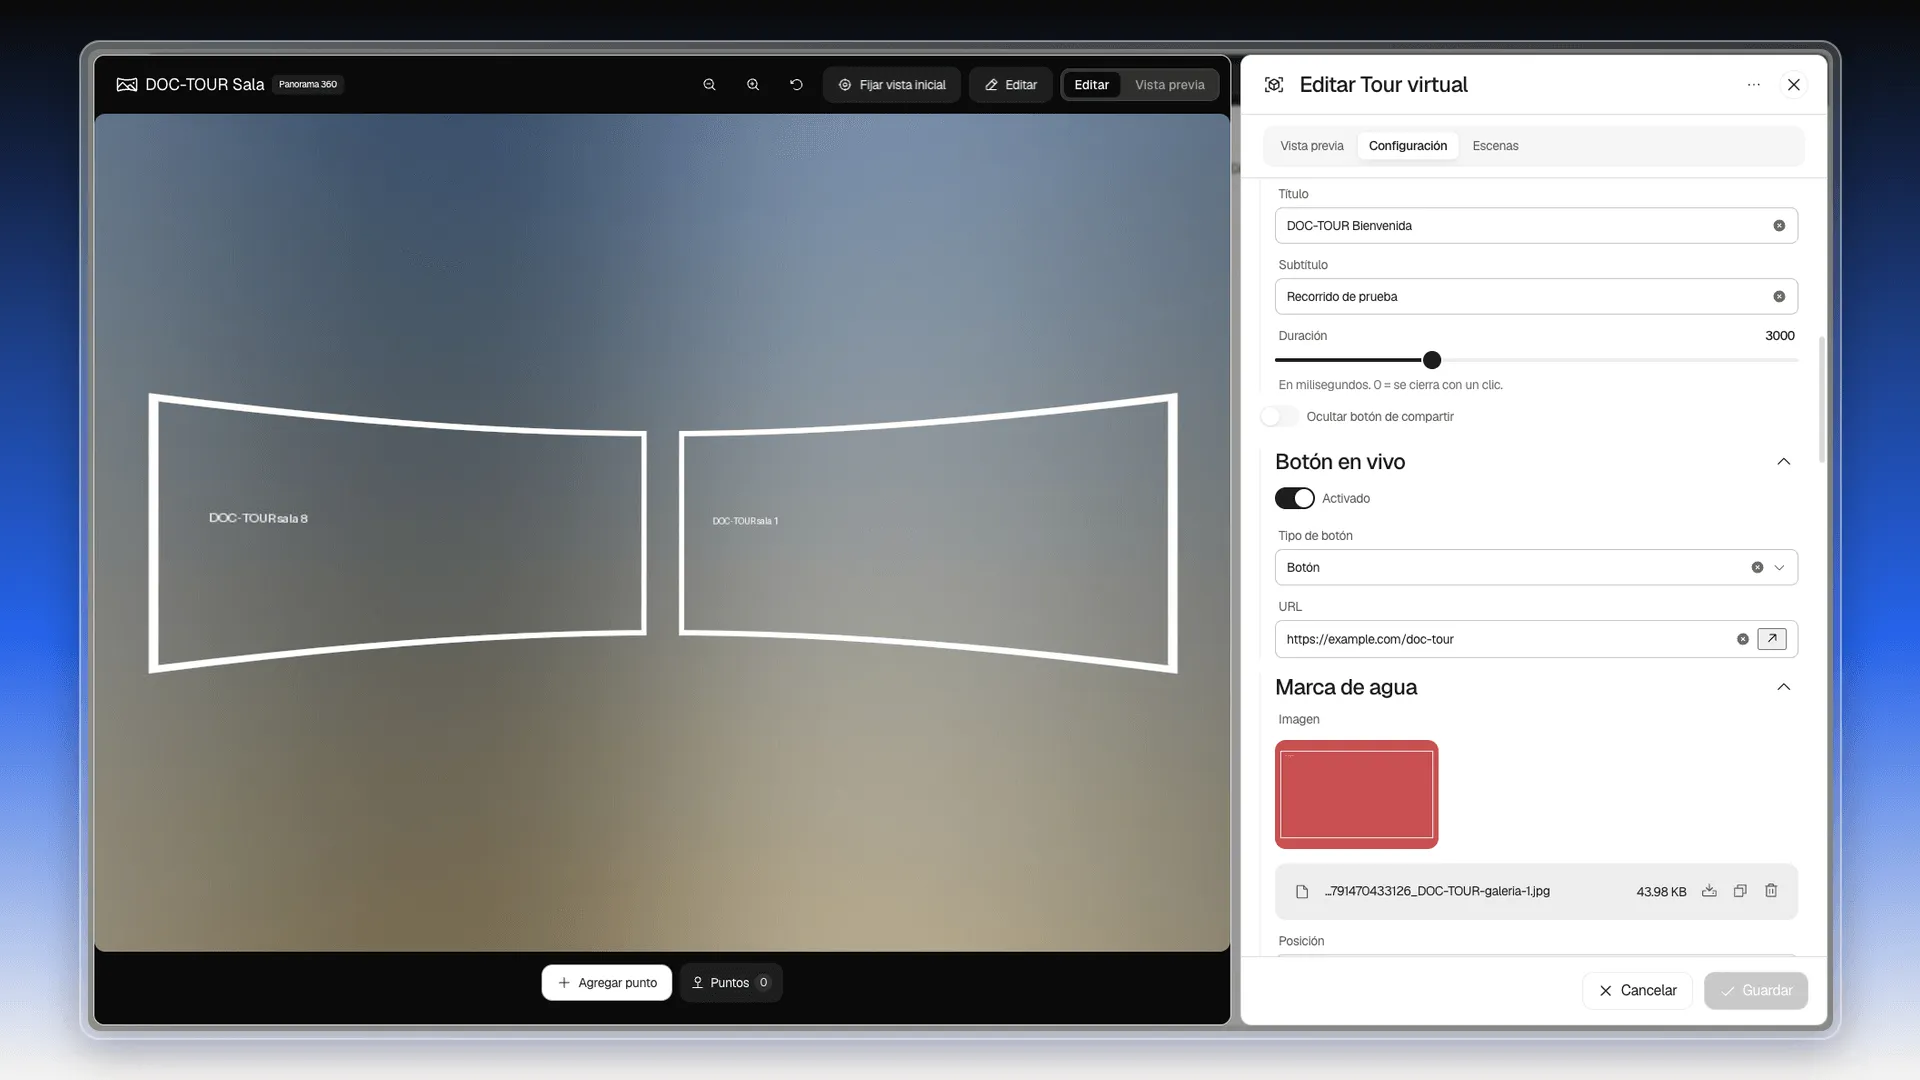This screenshot has width=1920, height=1080.
Task: Collapse the Marca de agua section
Action: (1783, 687)
